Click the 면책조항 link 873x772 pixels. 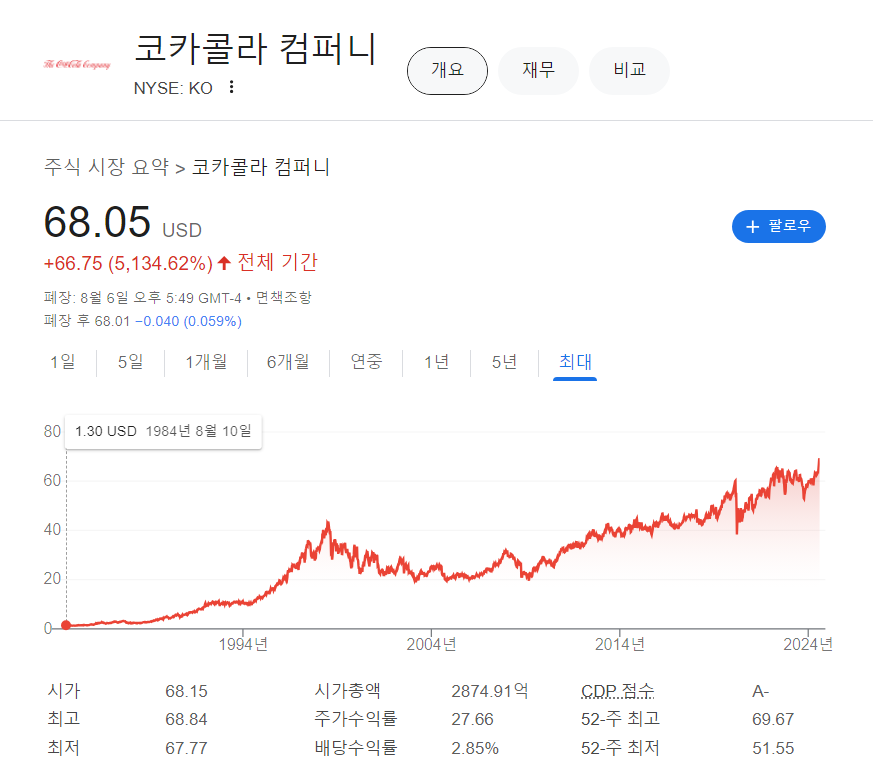pos(283,298)
